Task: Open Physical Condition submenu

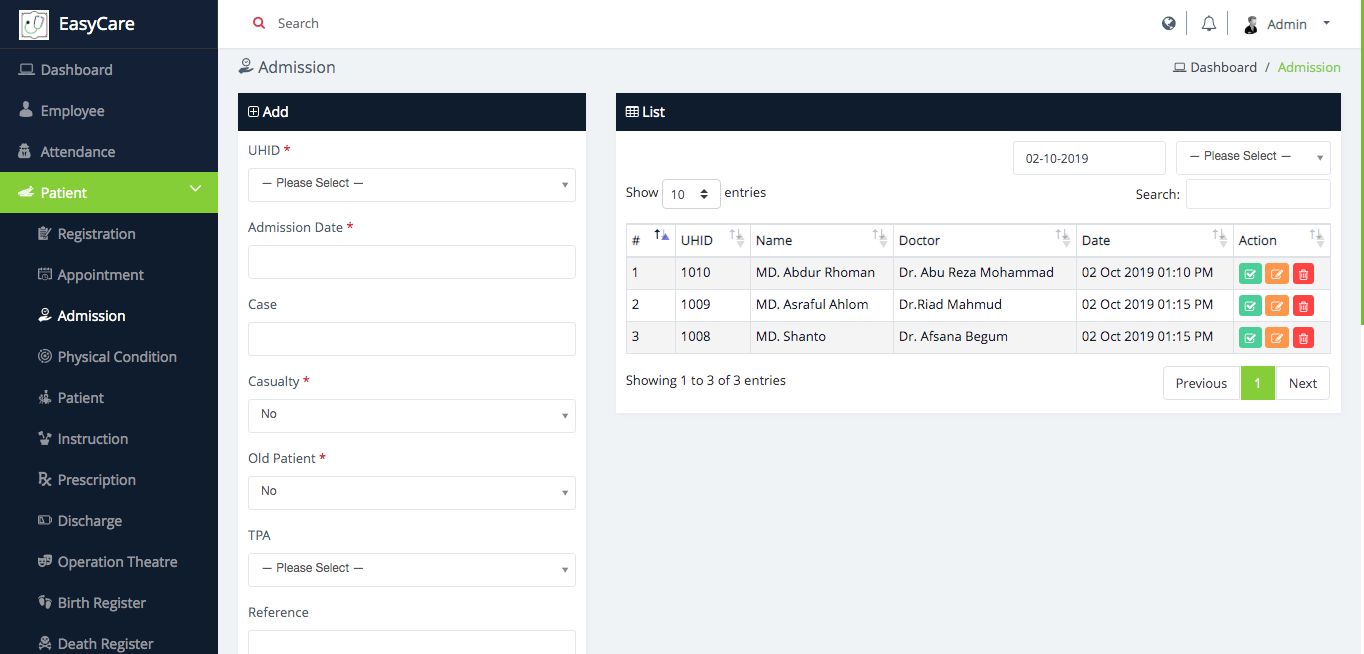Action: point(109,357)
